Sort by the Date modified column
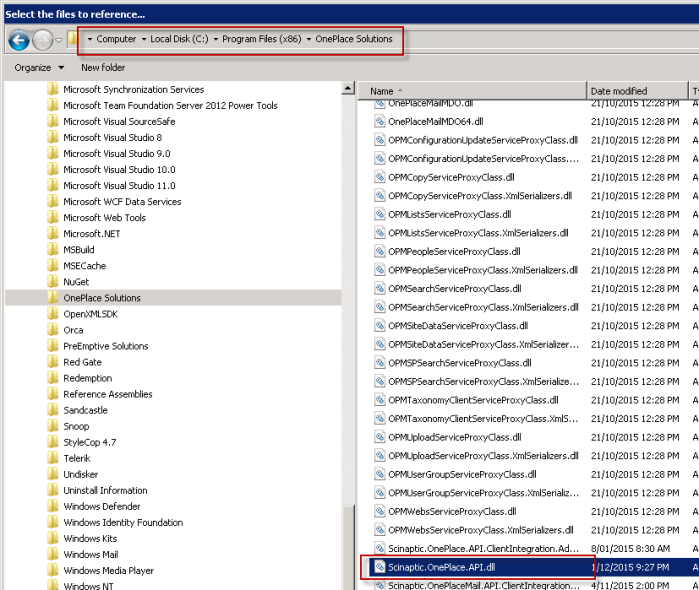699x590 pixels. (x=637, y=91)
